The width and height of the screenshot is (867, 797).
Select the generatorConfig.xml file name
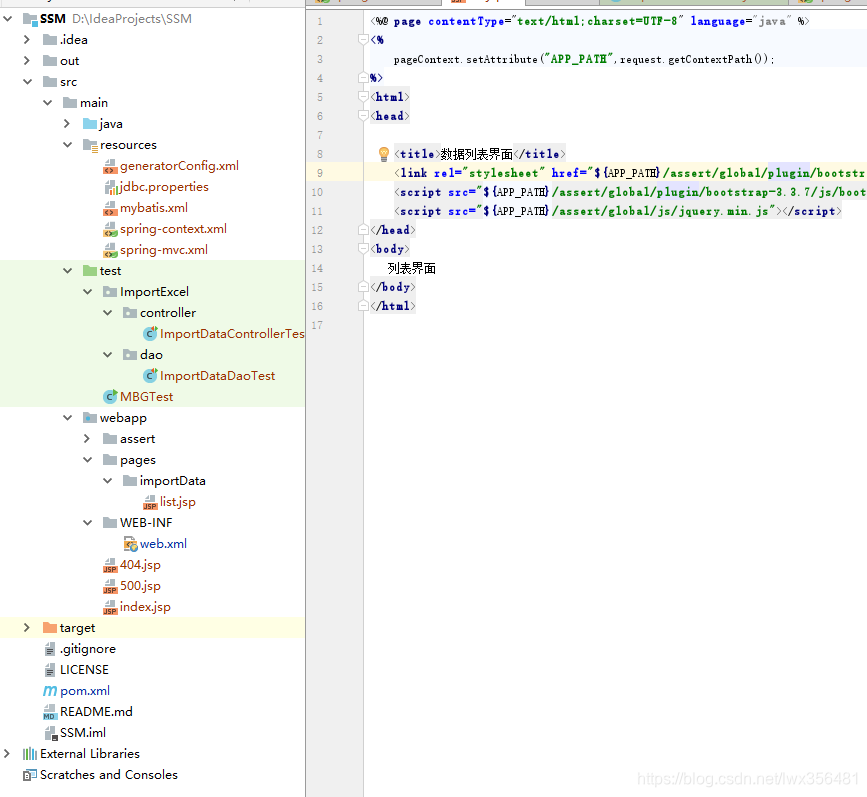179,165
